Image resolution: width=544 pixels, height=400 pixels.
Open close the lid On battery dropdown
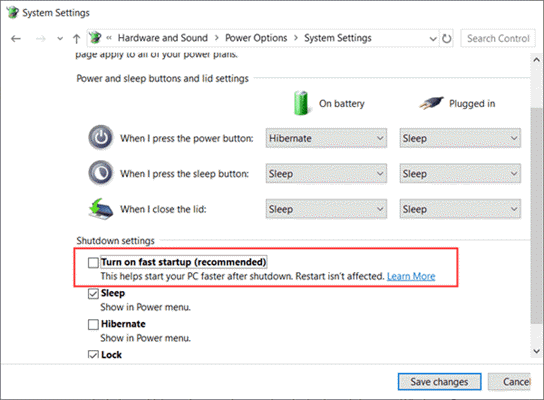tap(326, 209)
